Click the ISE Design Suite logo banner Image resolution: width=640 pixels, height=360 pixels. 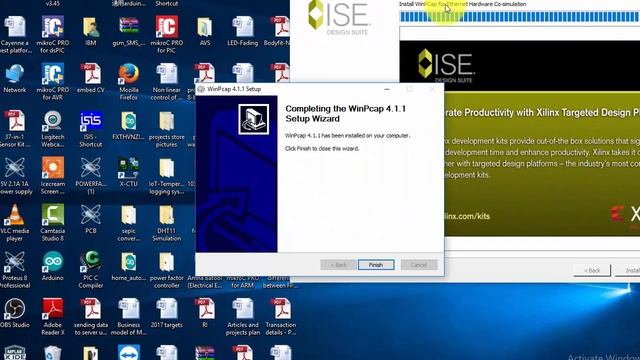(446, 65)
